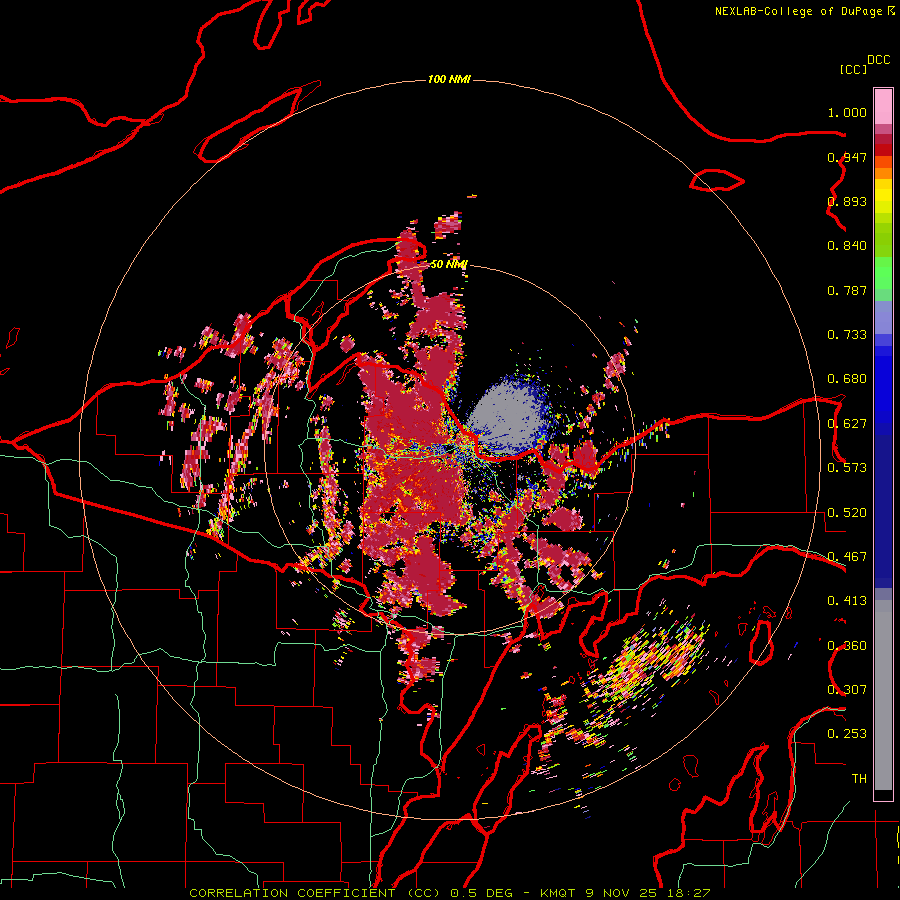The image size is (900, 900).
Task: Click the 0.893 scale value
Action: coord(847,201)
